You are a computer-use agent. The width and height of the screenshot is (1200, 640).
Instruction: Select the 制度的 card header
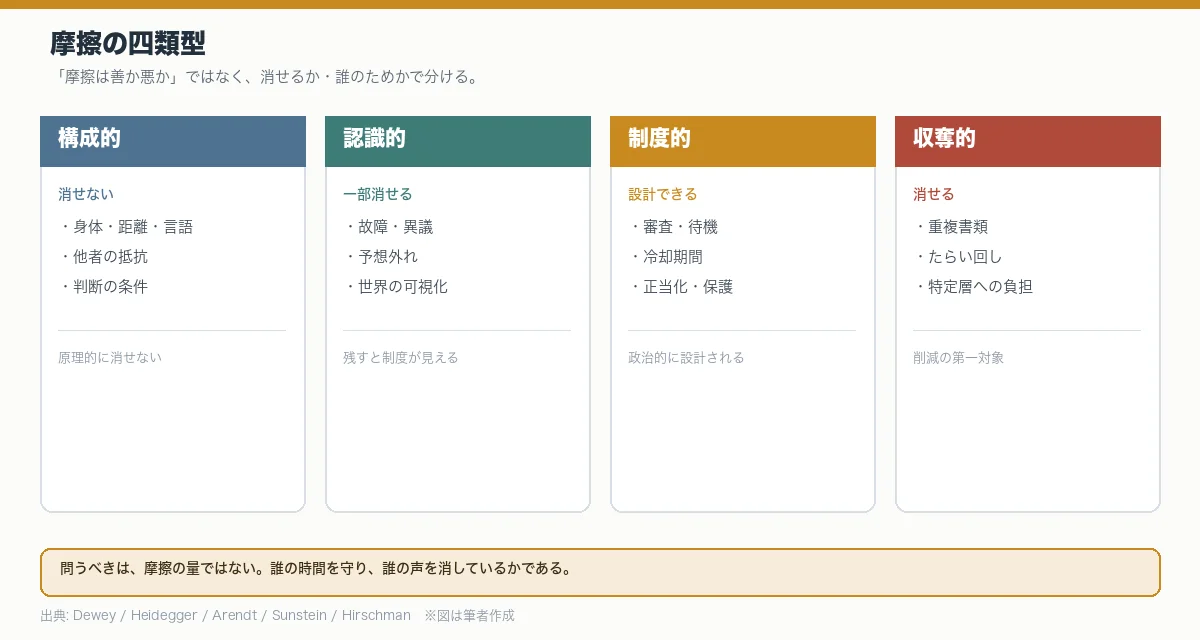point(743,141)
